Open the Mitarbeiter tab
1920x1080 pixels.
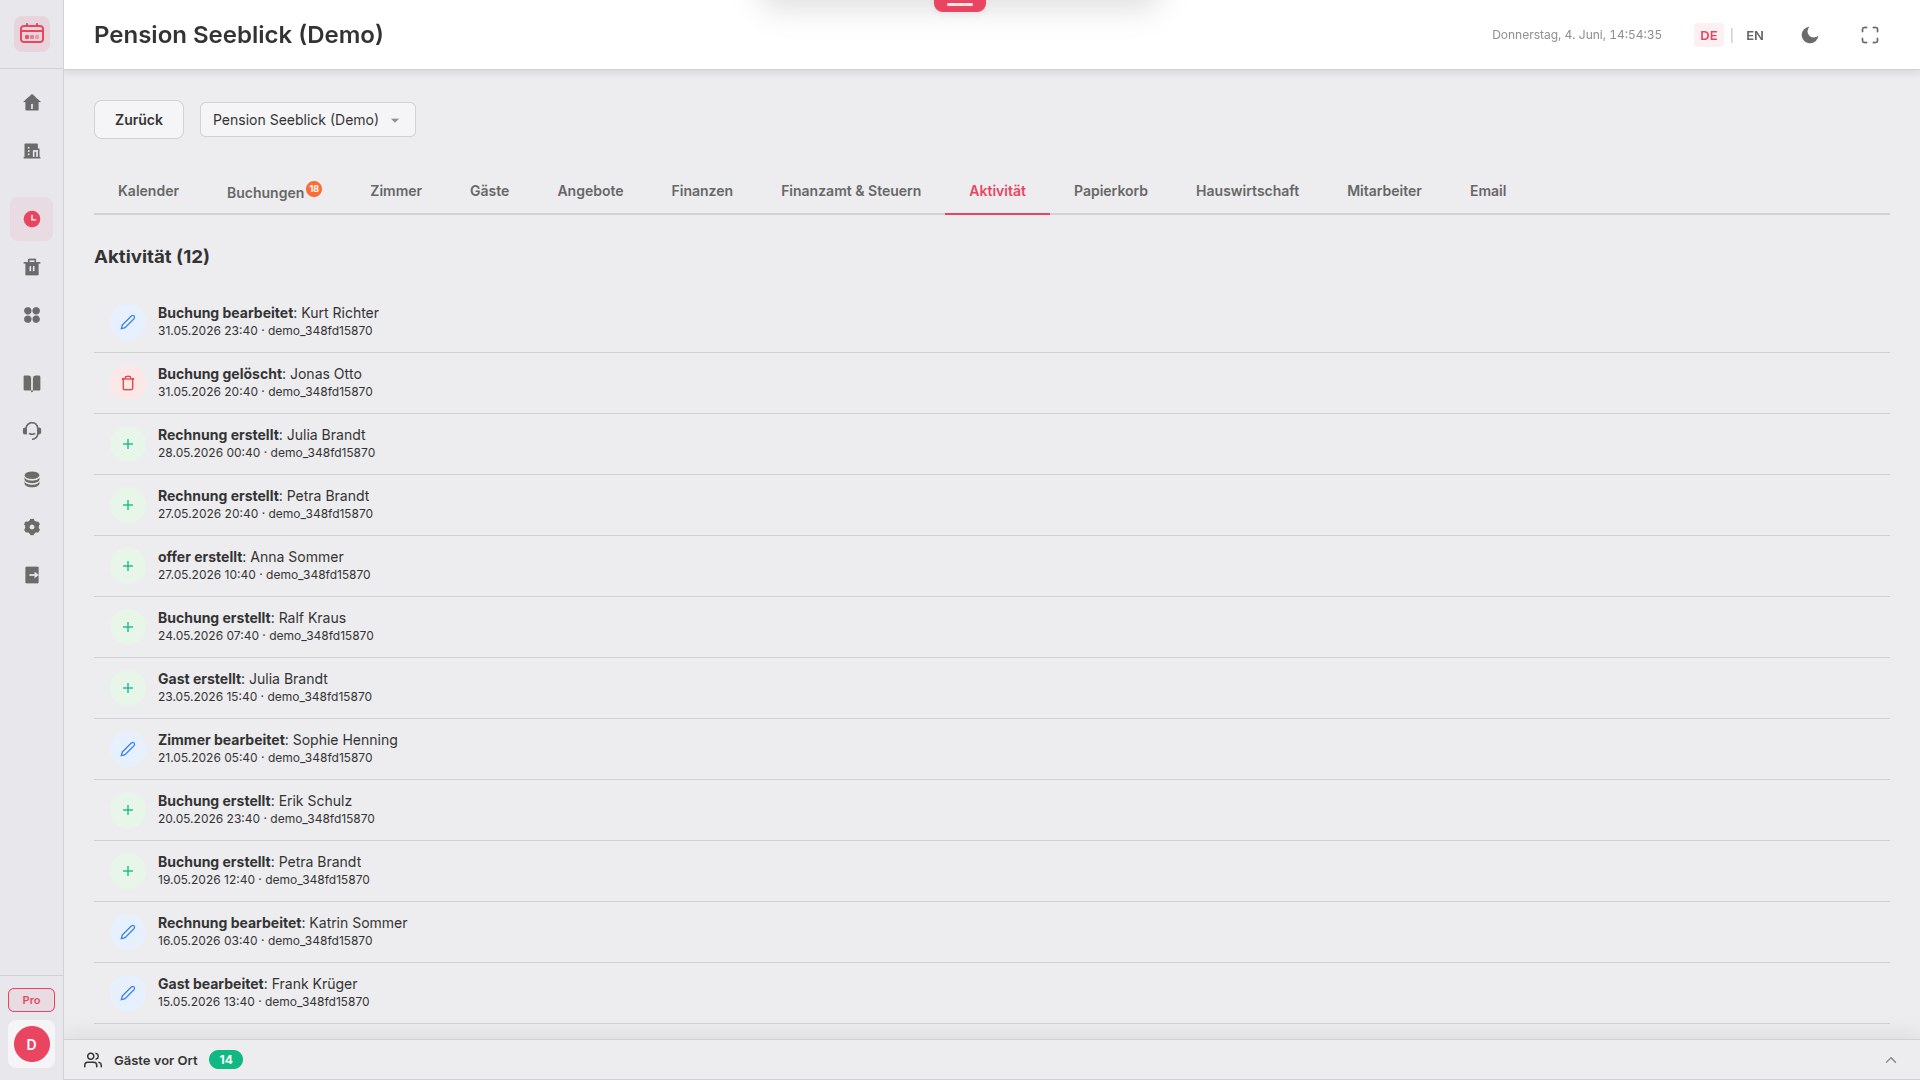point(1384,191)
